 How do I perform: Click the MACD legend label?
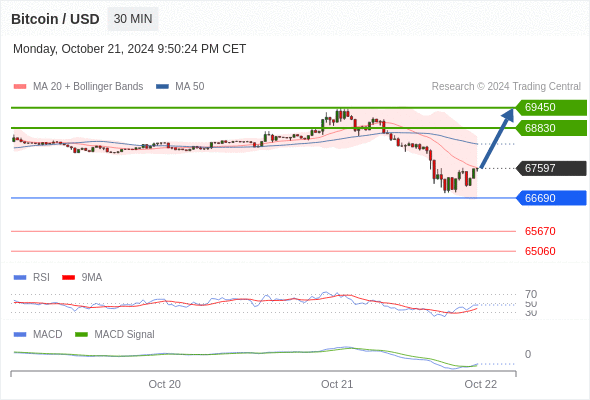(48, 335)
